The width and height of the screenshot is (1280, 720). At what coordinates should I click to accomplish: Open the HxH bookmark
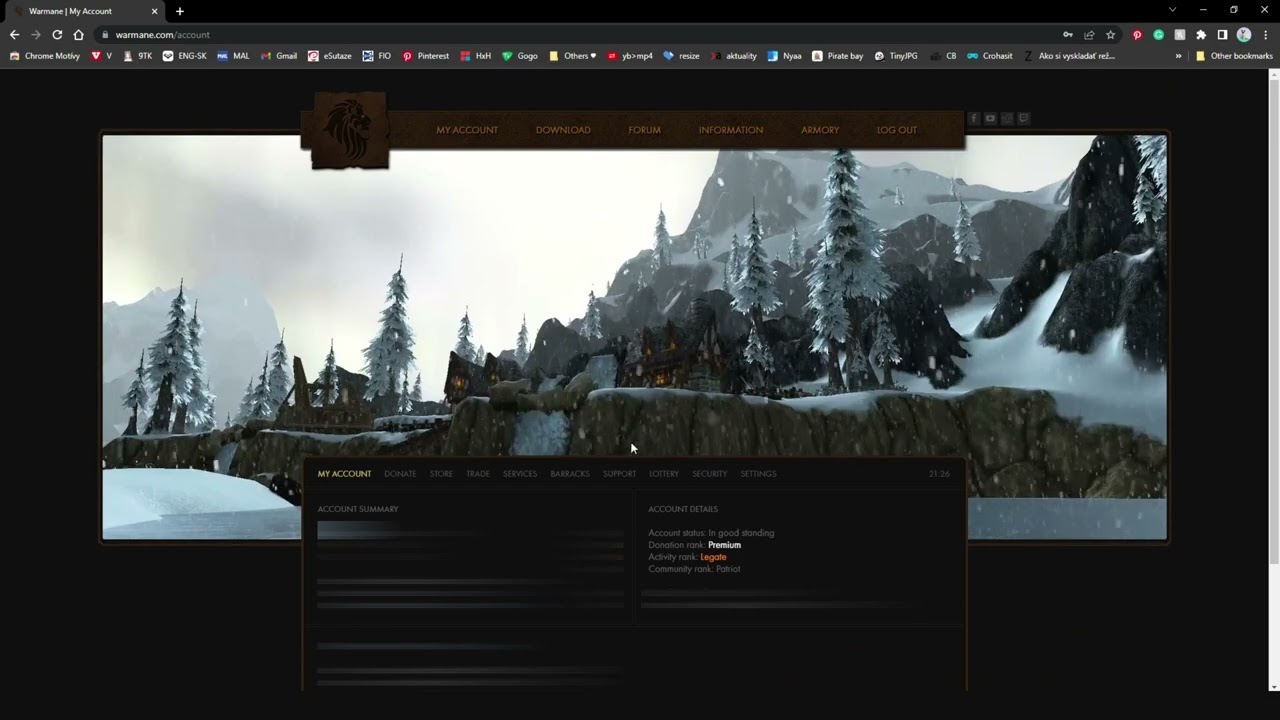475,56
